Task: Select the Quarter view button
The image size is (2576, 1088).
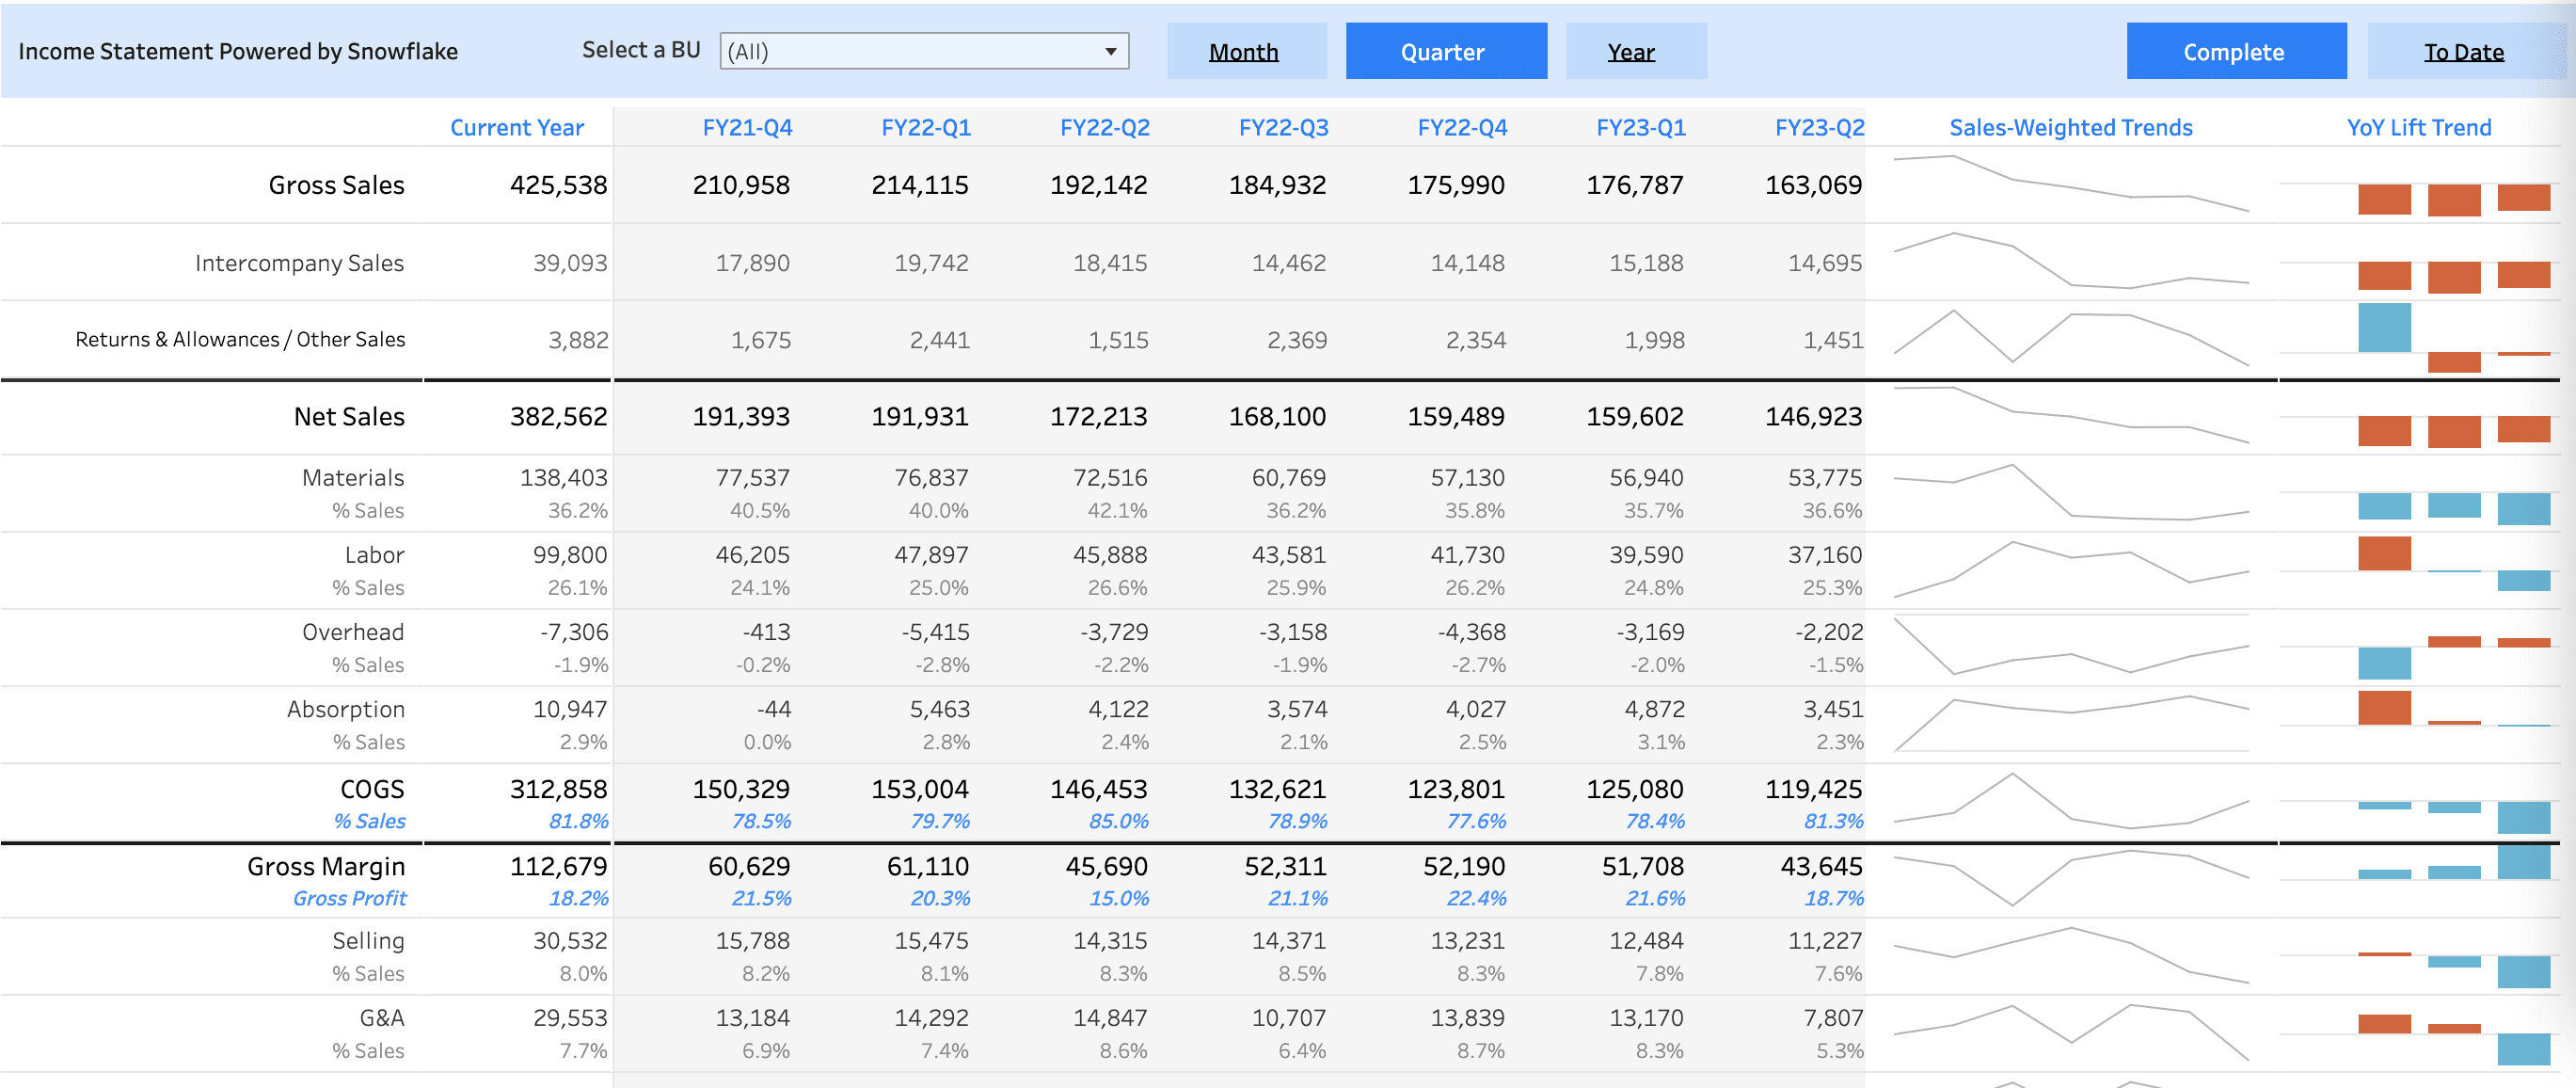Action: [x=1445, y=52]
